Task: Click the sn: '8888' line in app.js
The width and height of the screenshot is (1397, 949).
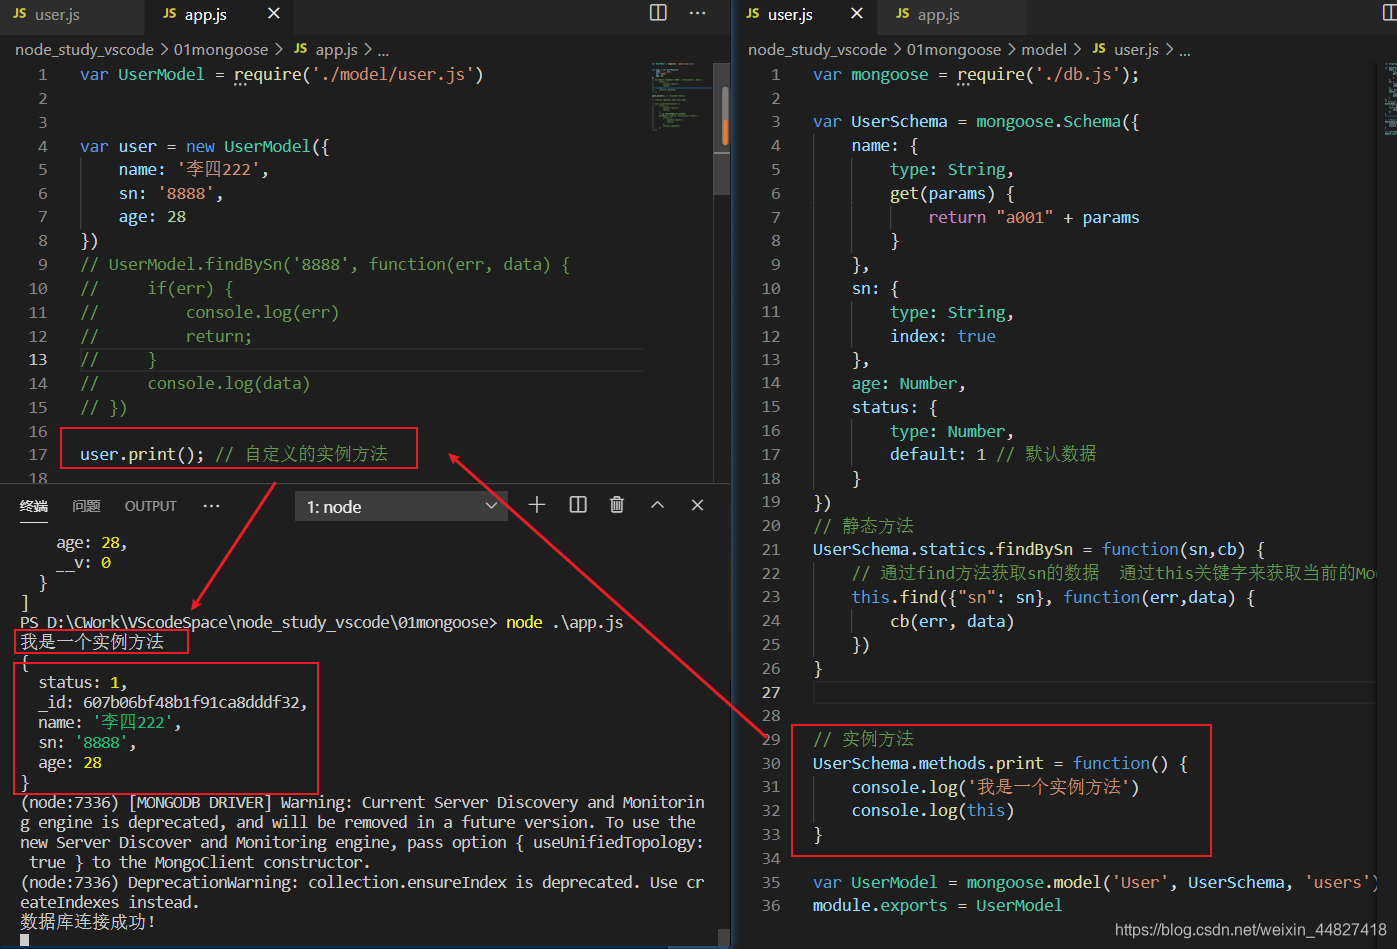Action: click(x=171, y=193)
